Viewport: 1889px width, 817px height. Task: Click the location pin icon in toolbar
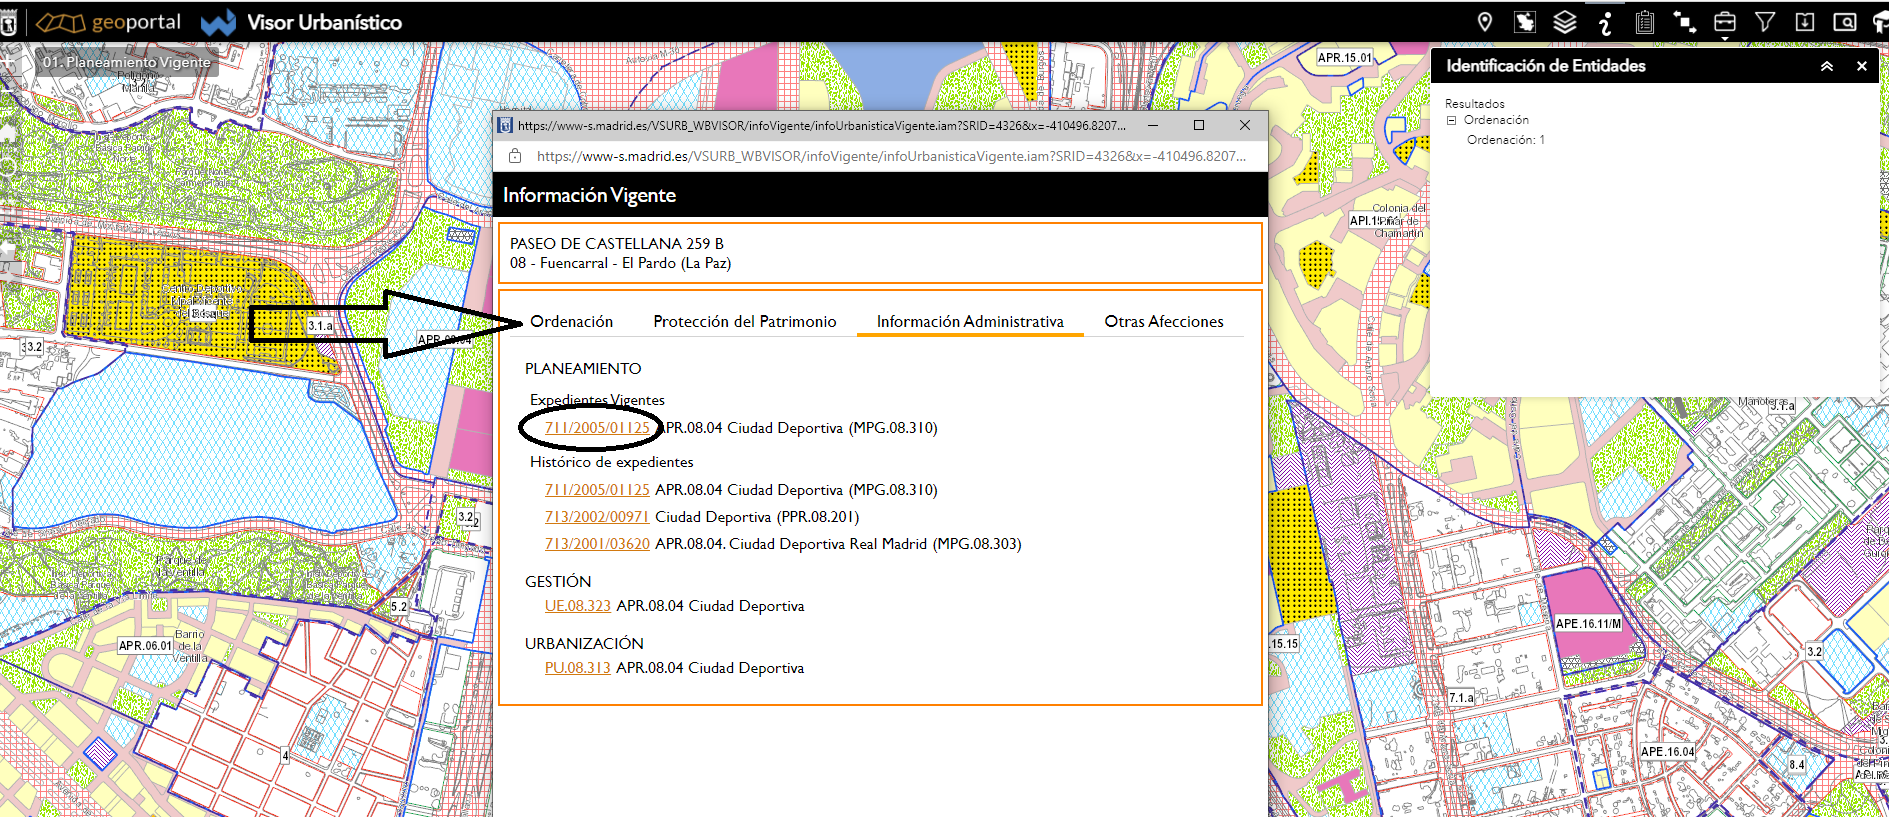pos(1485,22)
